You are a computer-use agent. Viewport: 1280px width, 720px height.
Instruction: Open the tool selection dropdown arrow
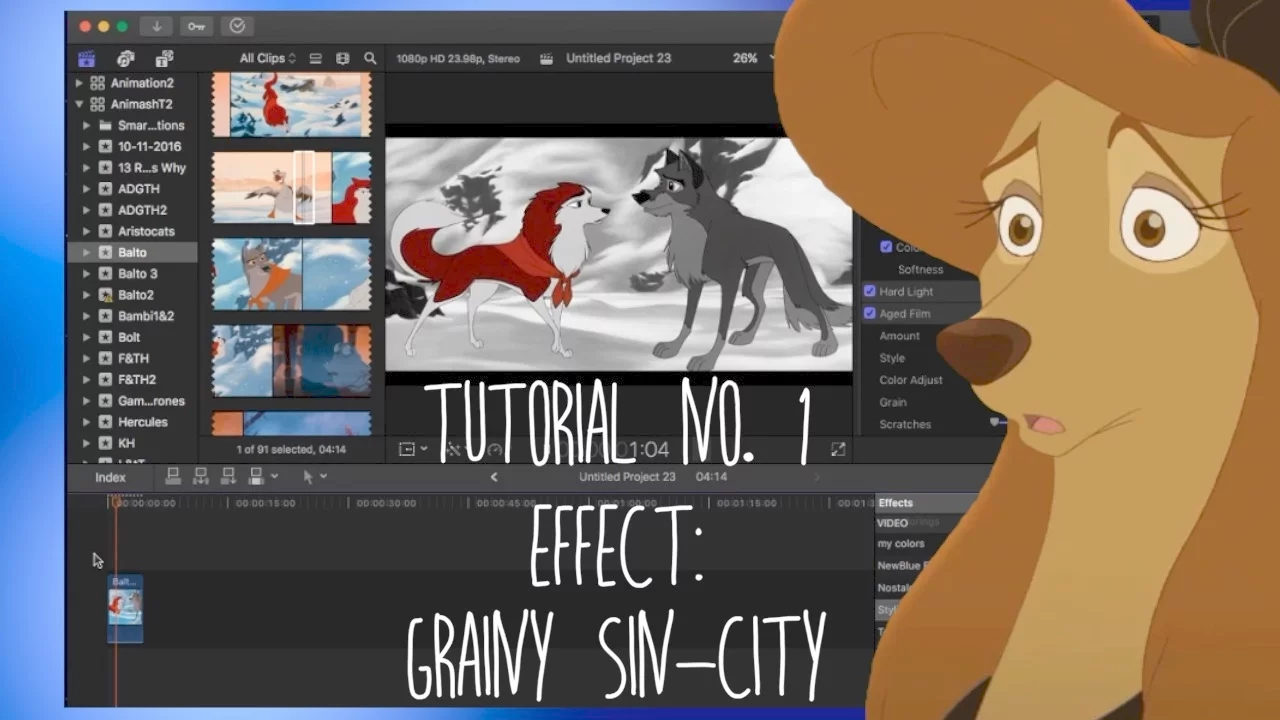tap(323, 477)
